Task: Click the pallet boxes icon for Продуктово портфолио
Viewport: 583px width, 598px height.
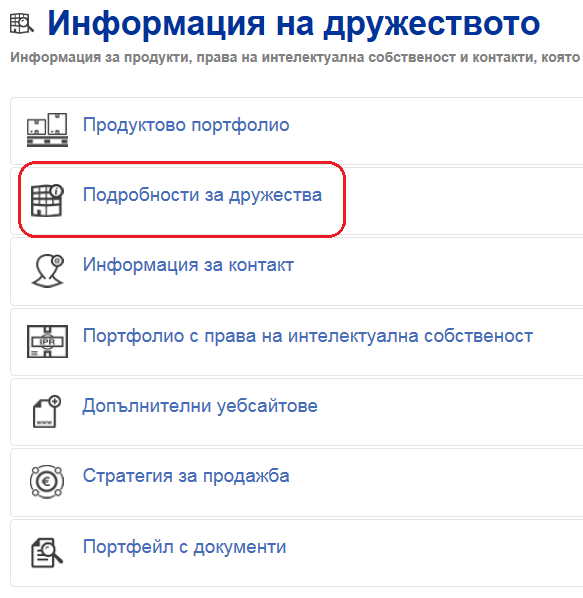Action: [x=47, y=130]
